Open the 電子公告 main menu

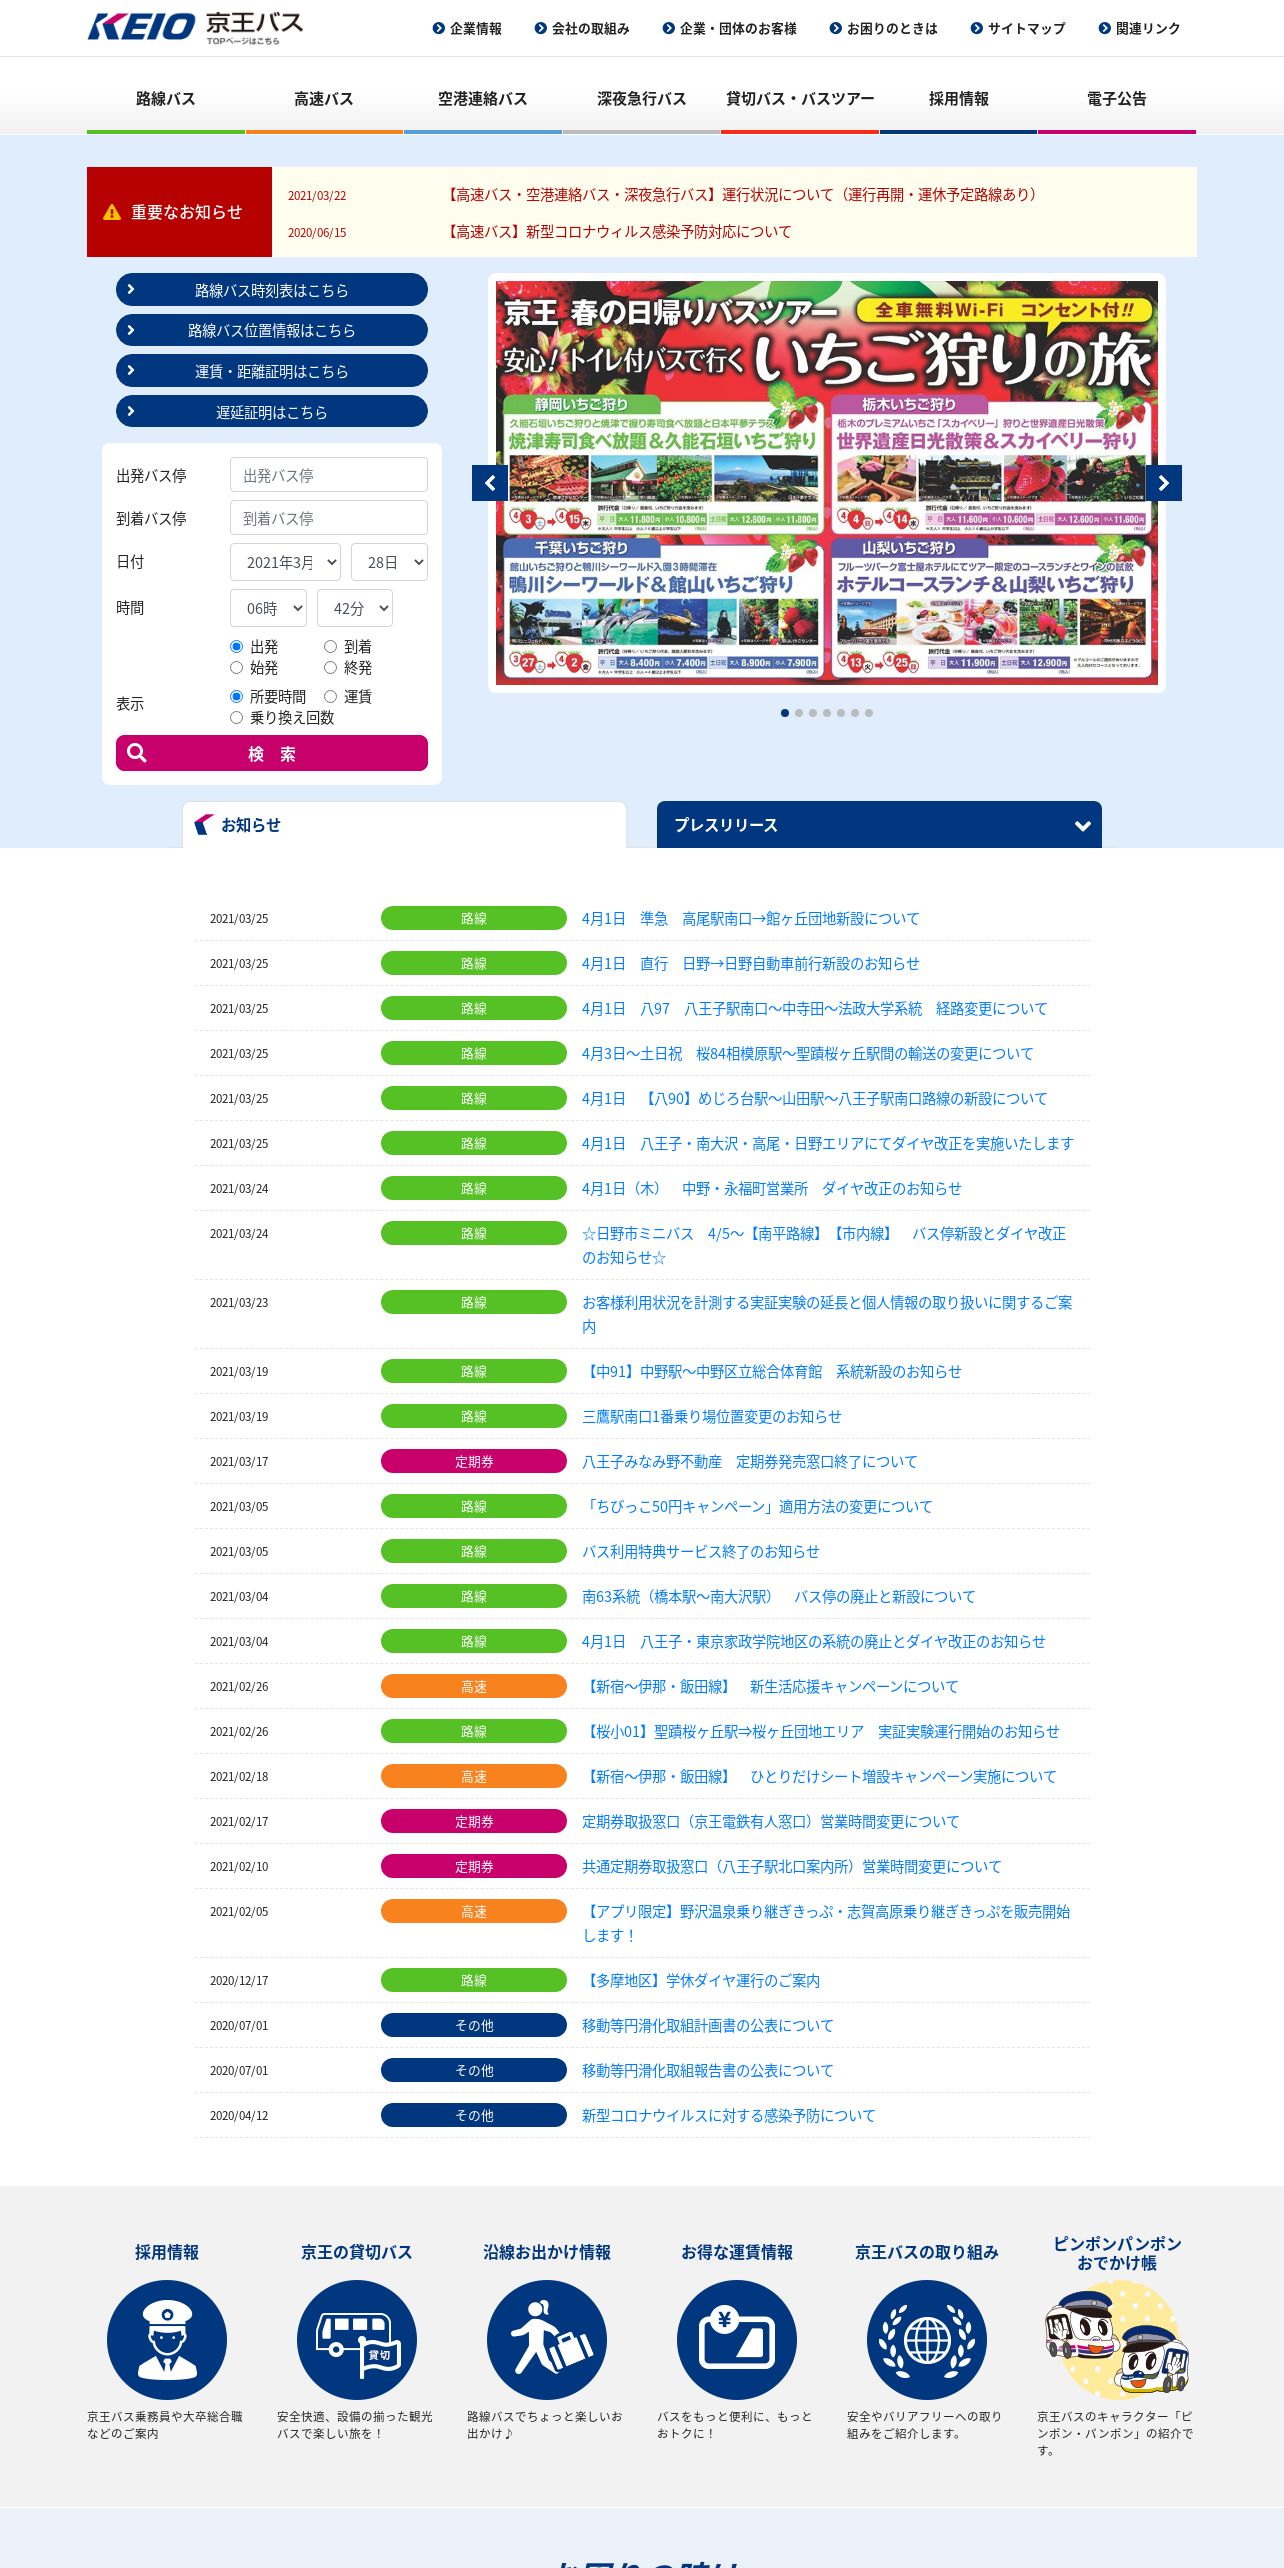[1117, 98]
